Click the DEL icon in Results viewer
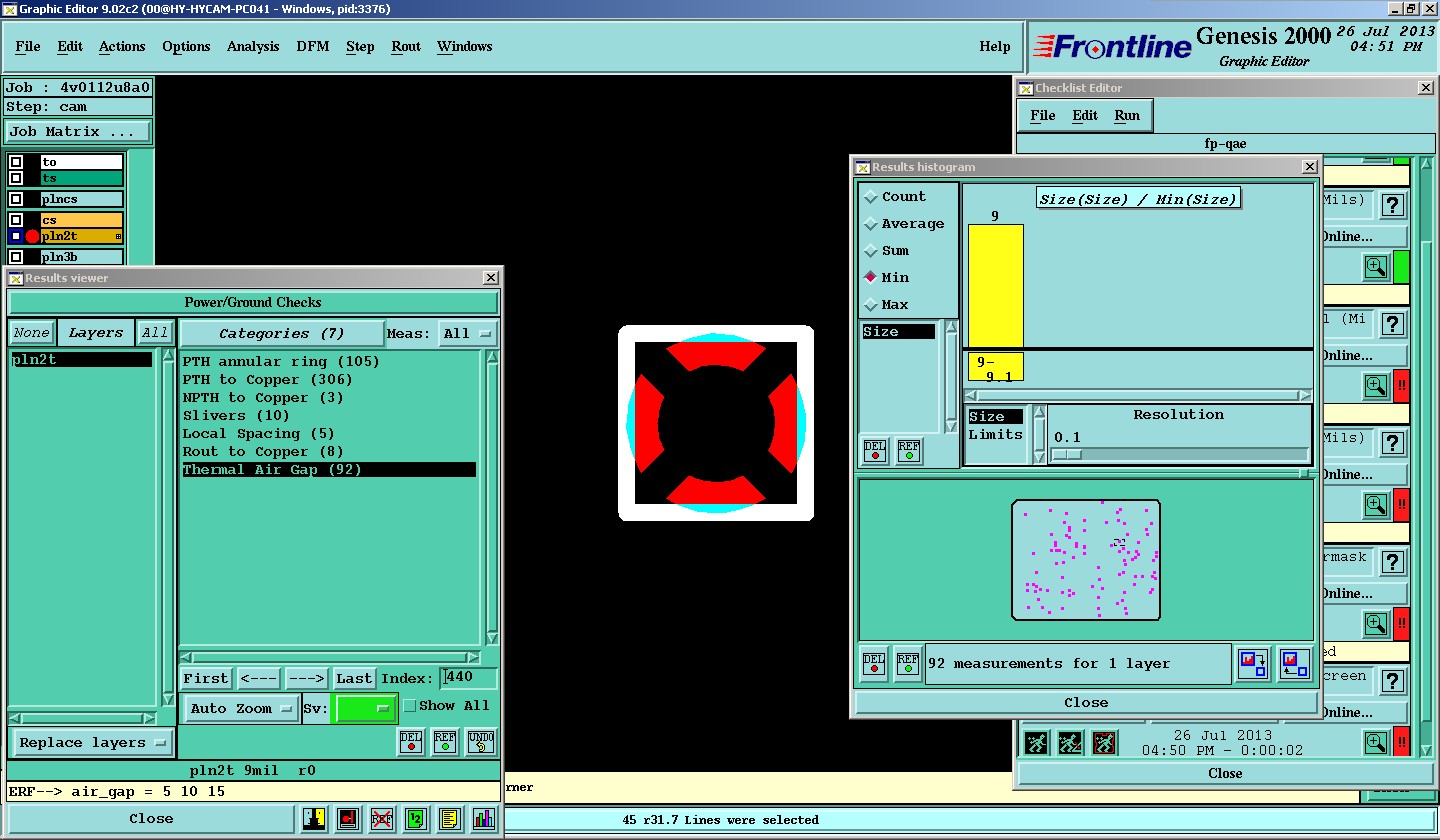Image resolution: width=1440 pixels, height=840 pixels. 411,742
